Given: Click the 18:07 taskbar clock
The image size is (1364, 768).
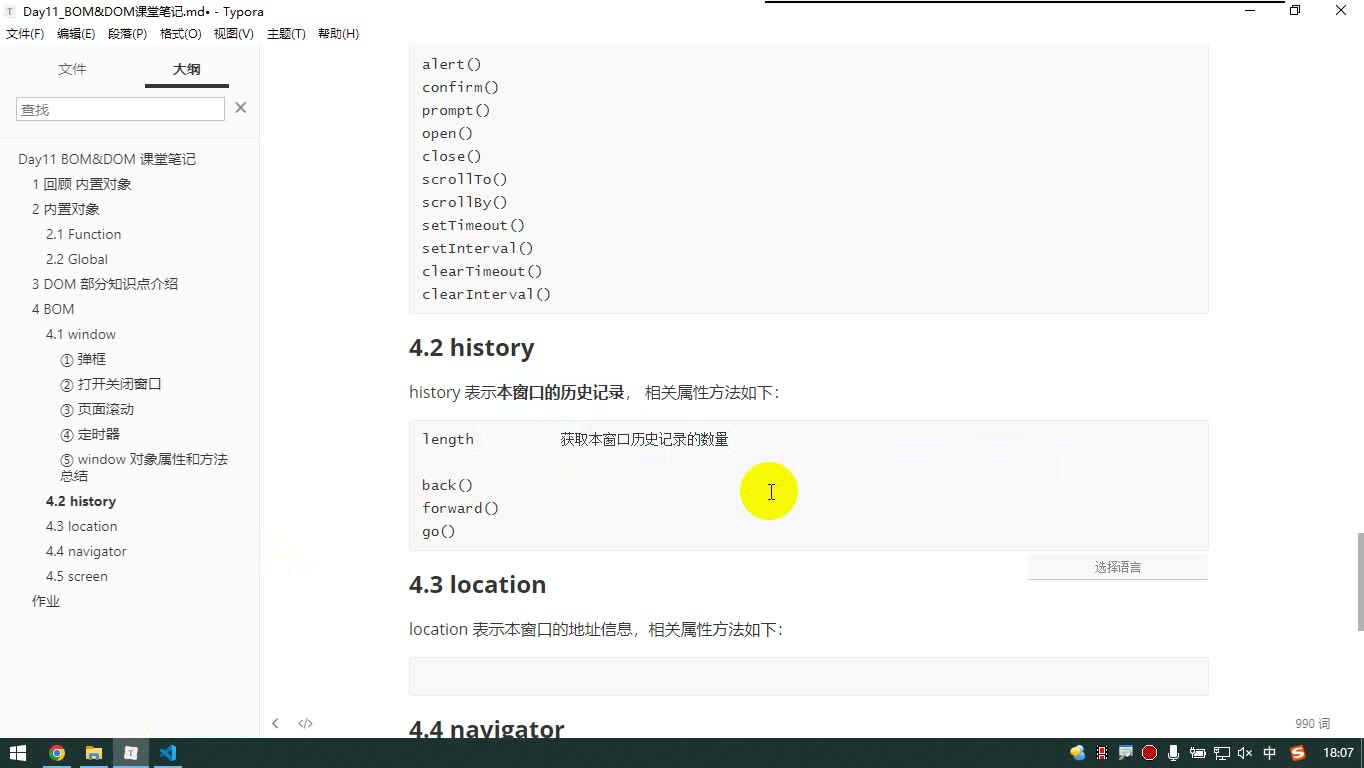Looking at the screenshot, I should [x=1338, y=753].
